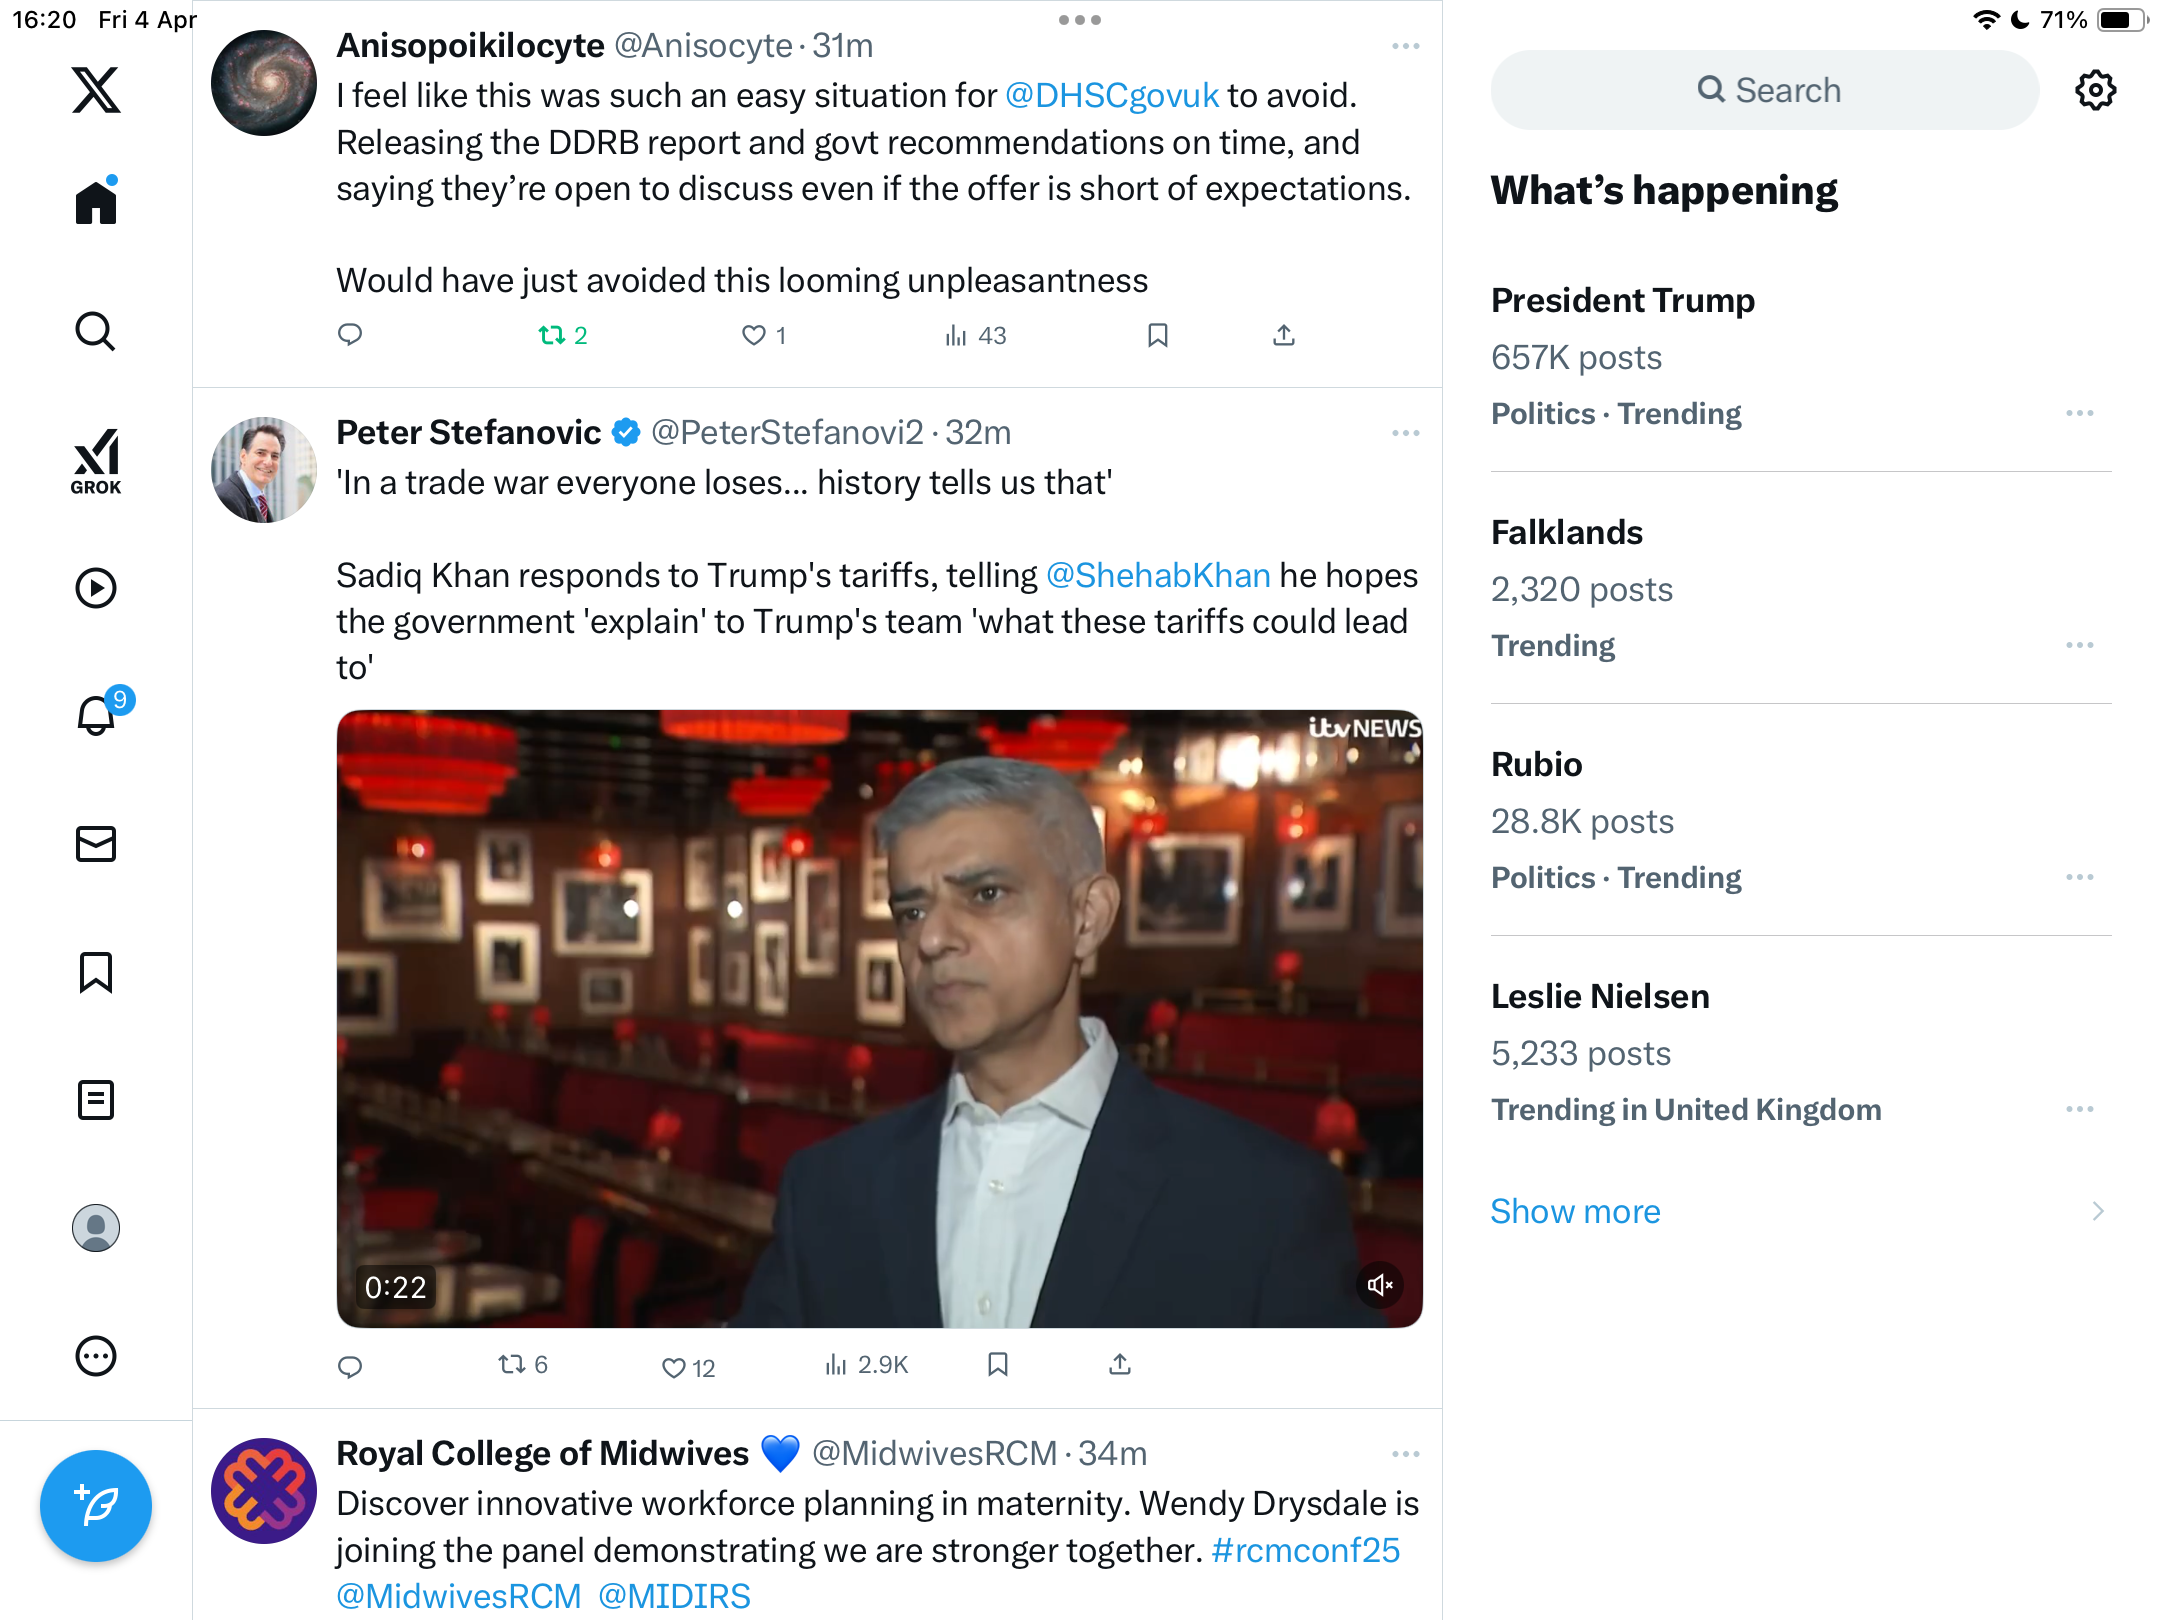Undo repost on Anisopoikilocyte's post

(562, 335)
